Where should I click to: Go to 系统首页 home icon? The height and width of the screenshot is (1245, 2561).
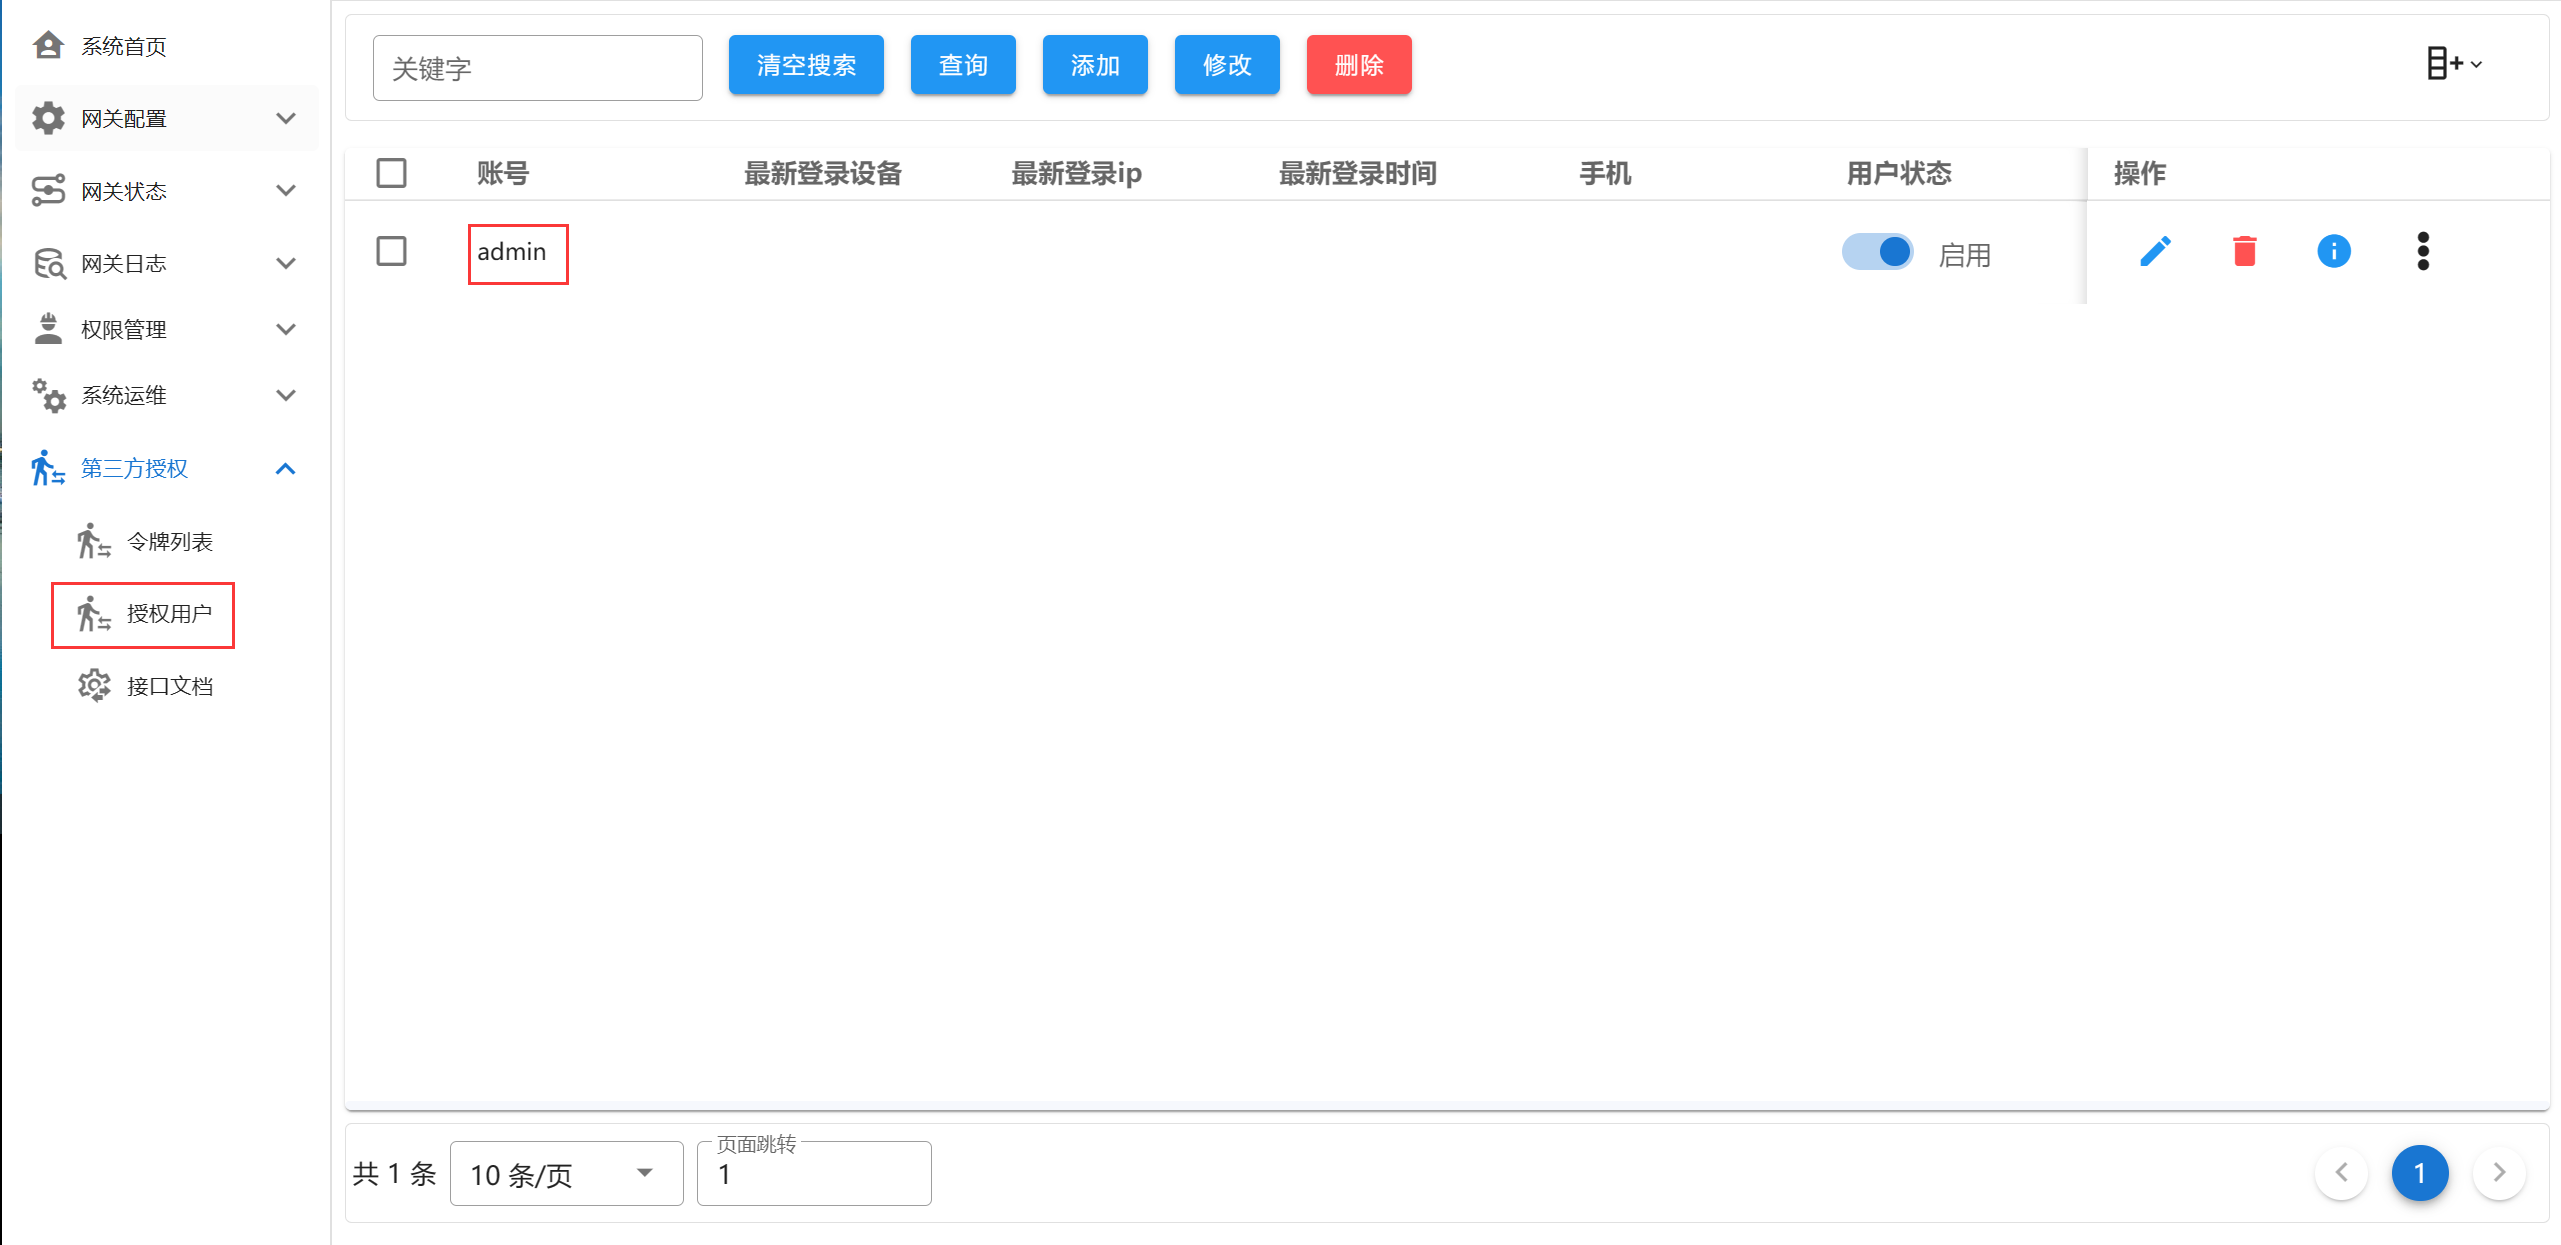pyautogui.click(x=48, y=46)
